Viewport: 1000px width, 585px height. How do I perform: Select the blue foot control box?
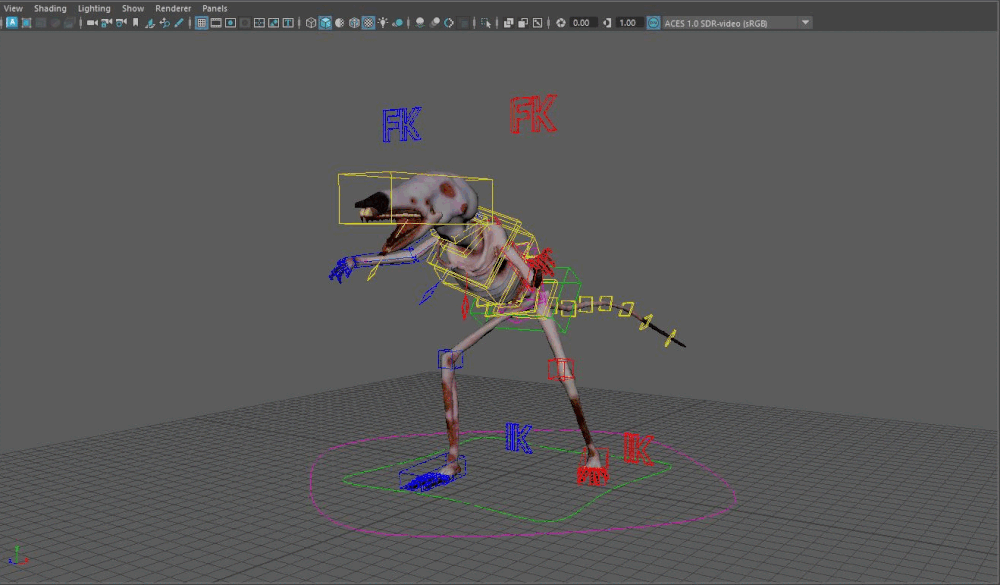(432, 473)
